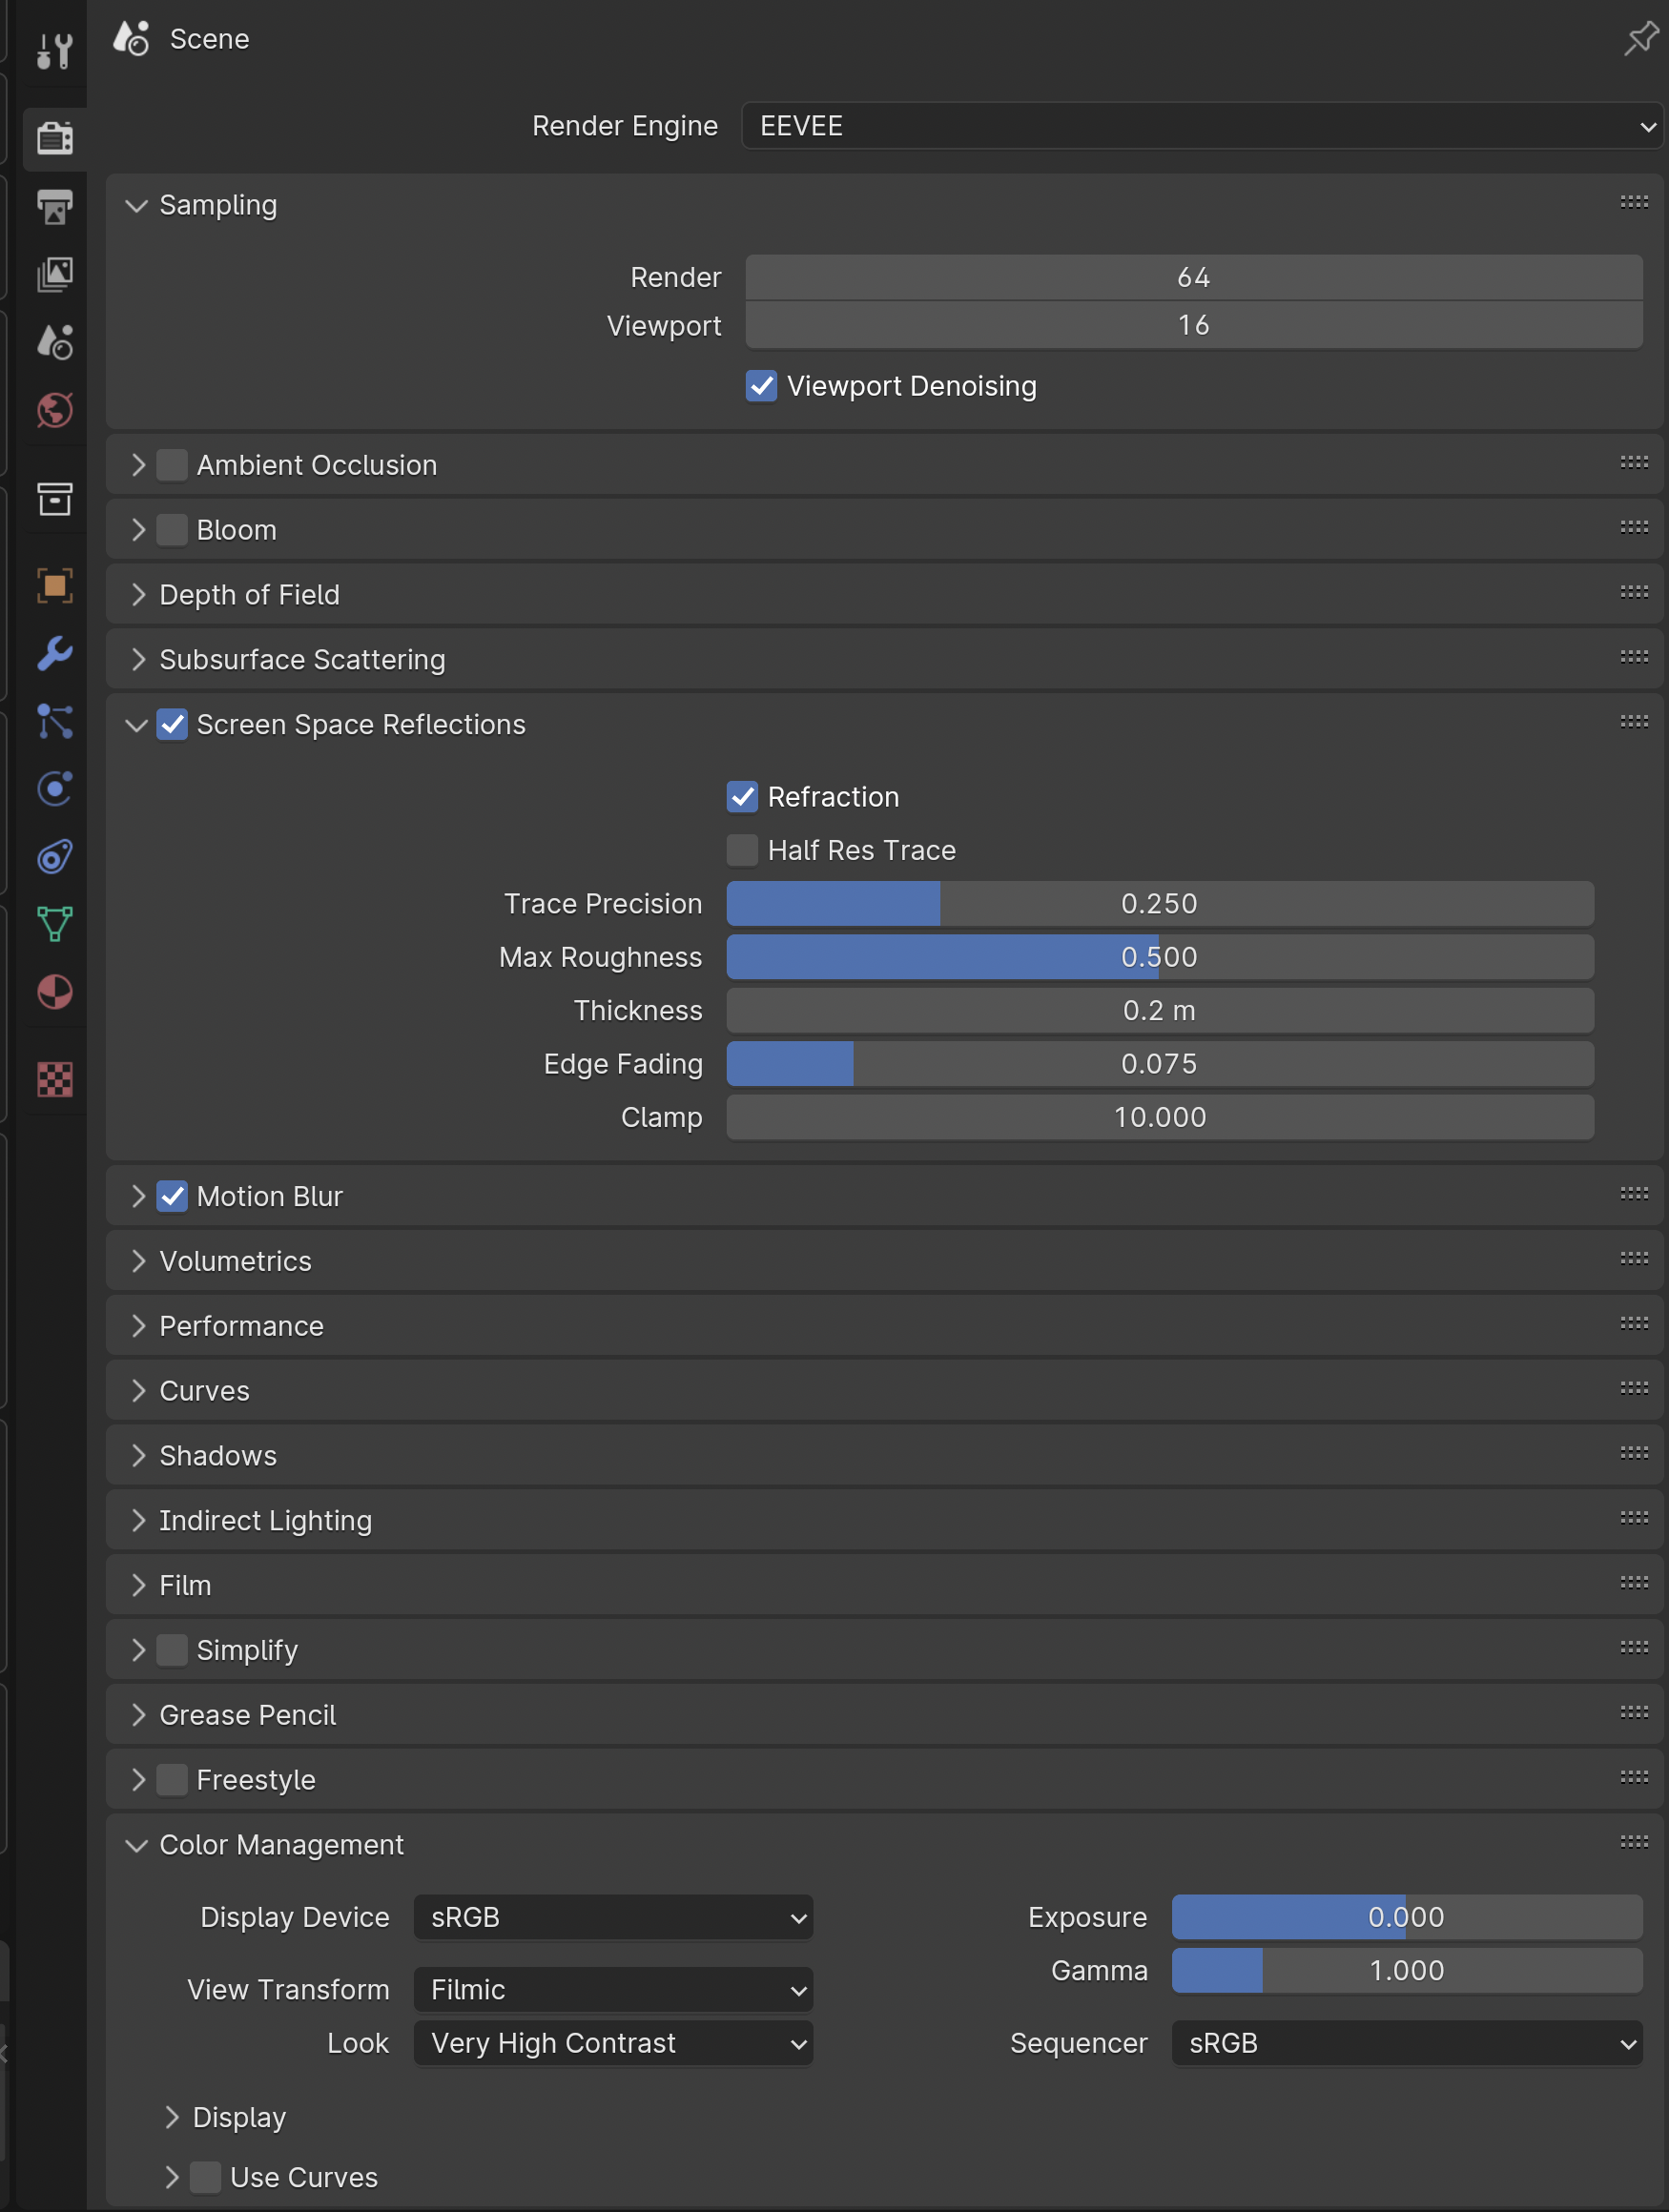Open the Look dropdown
Screen dimensions: 1669x2212
[613, 2043]
